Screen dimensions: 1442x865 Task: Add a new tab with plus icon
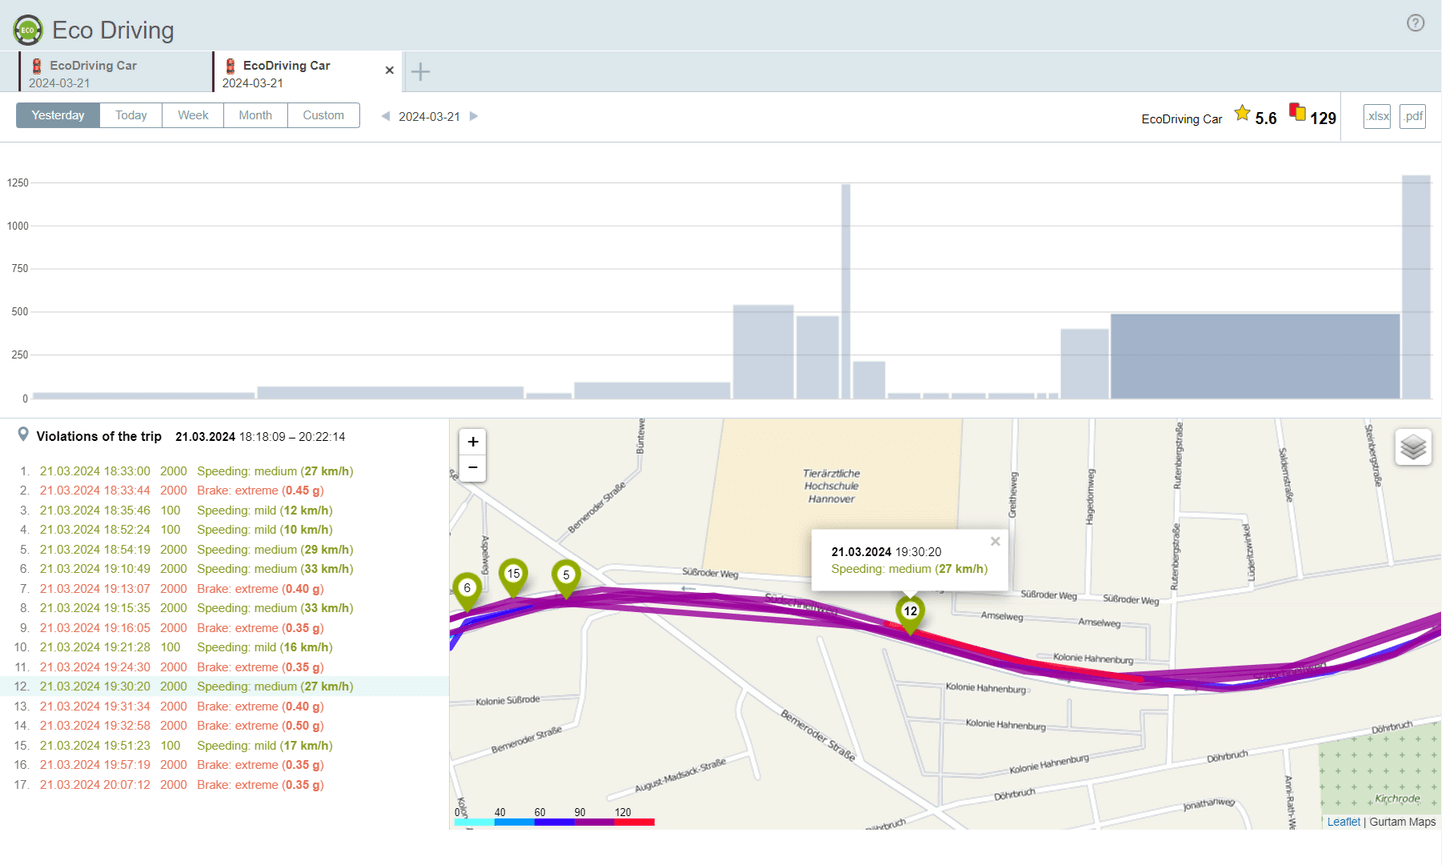click(421, 72)
